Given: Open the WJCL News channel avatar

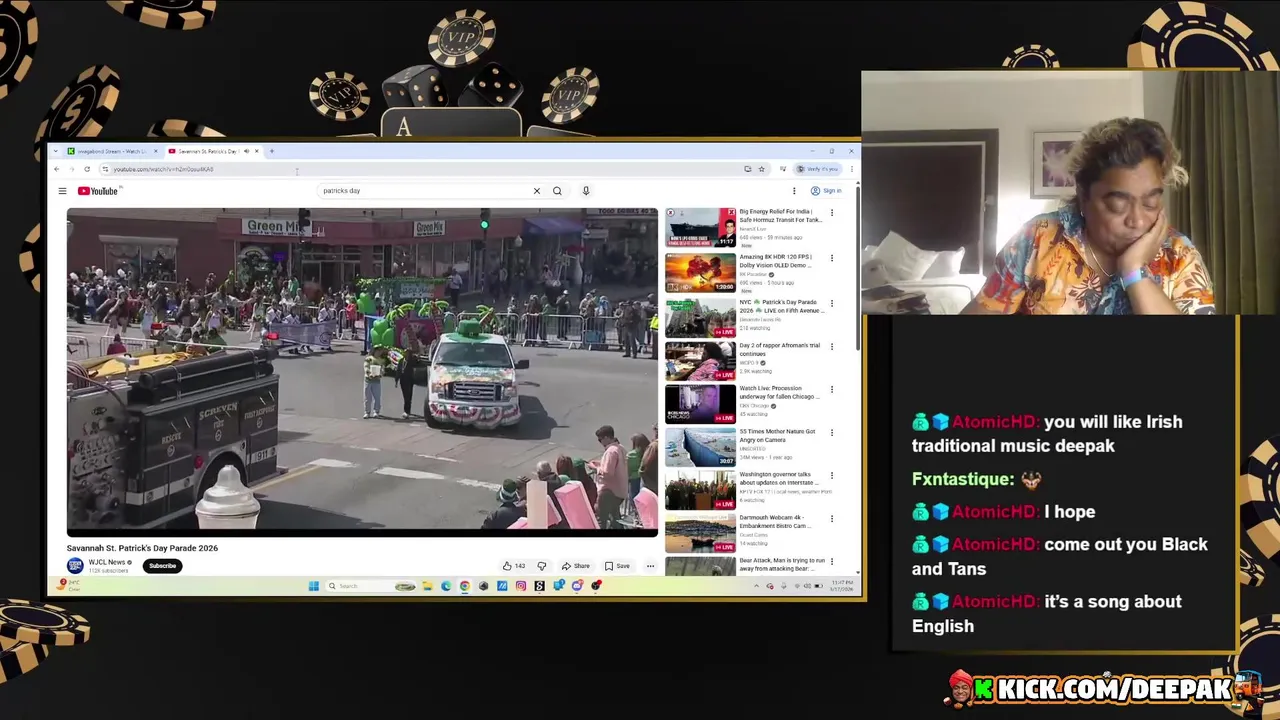Looking at the screenshot, I should tap(75, 566).
